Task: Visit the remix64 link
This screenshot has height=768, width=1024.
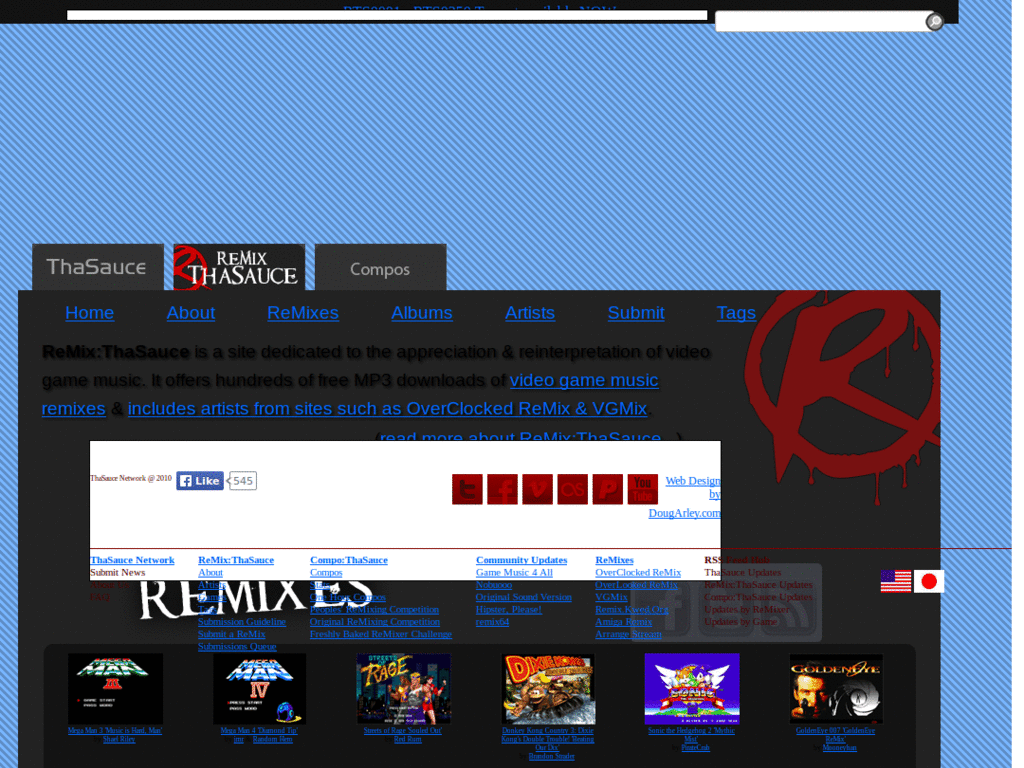Action: click(x=492, y=622)
